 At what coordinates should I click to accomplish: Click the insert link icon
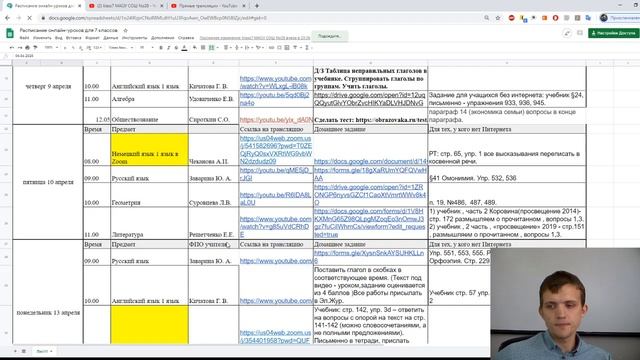click(x=271, y=48)
